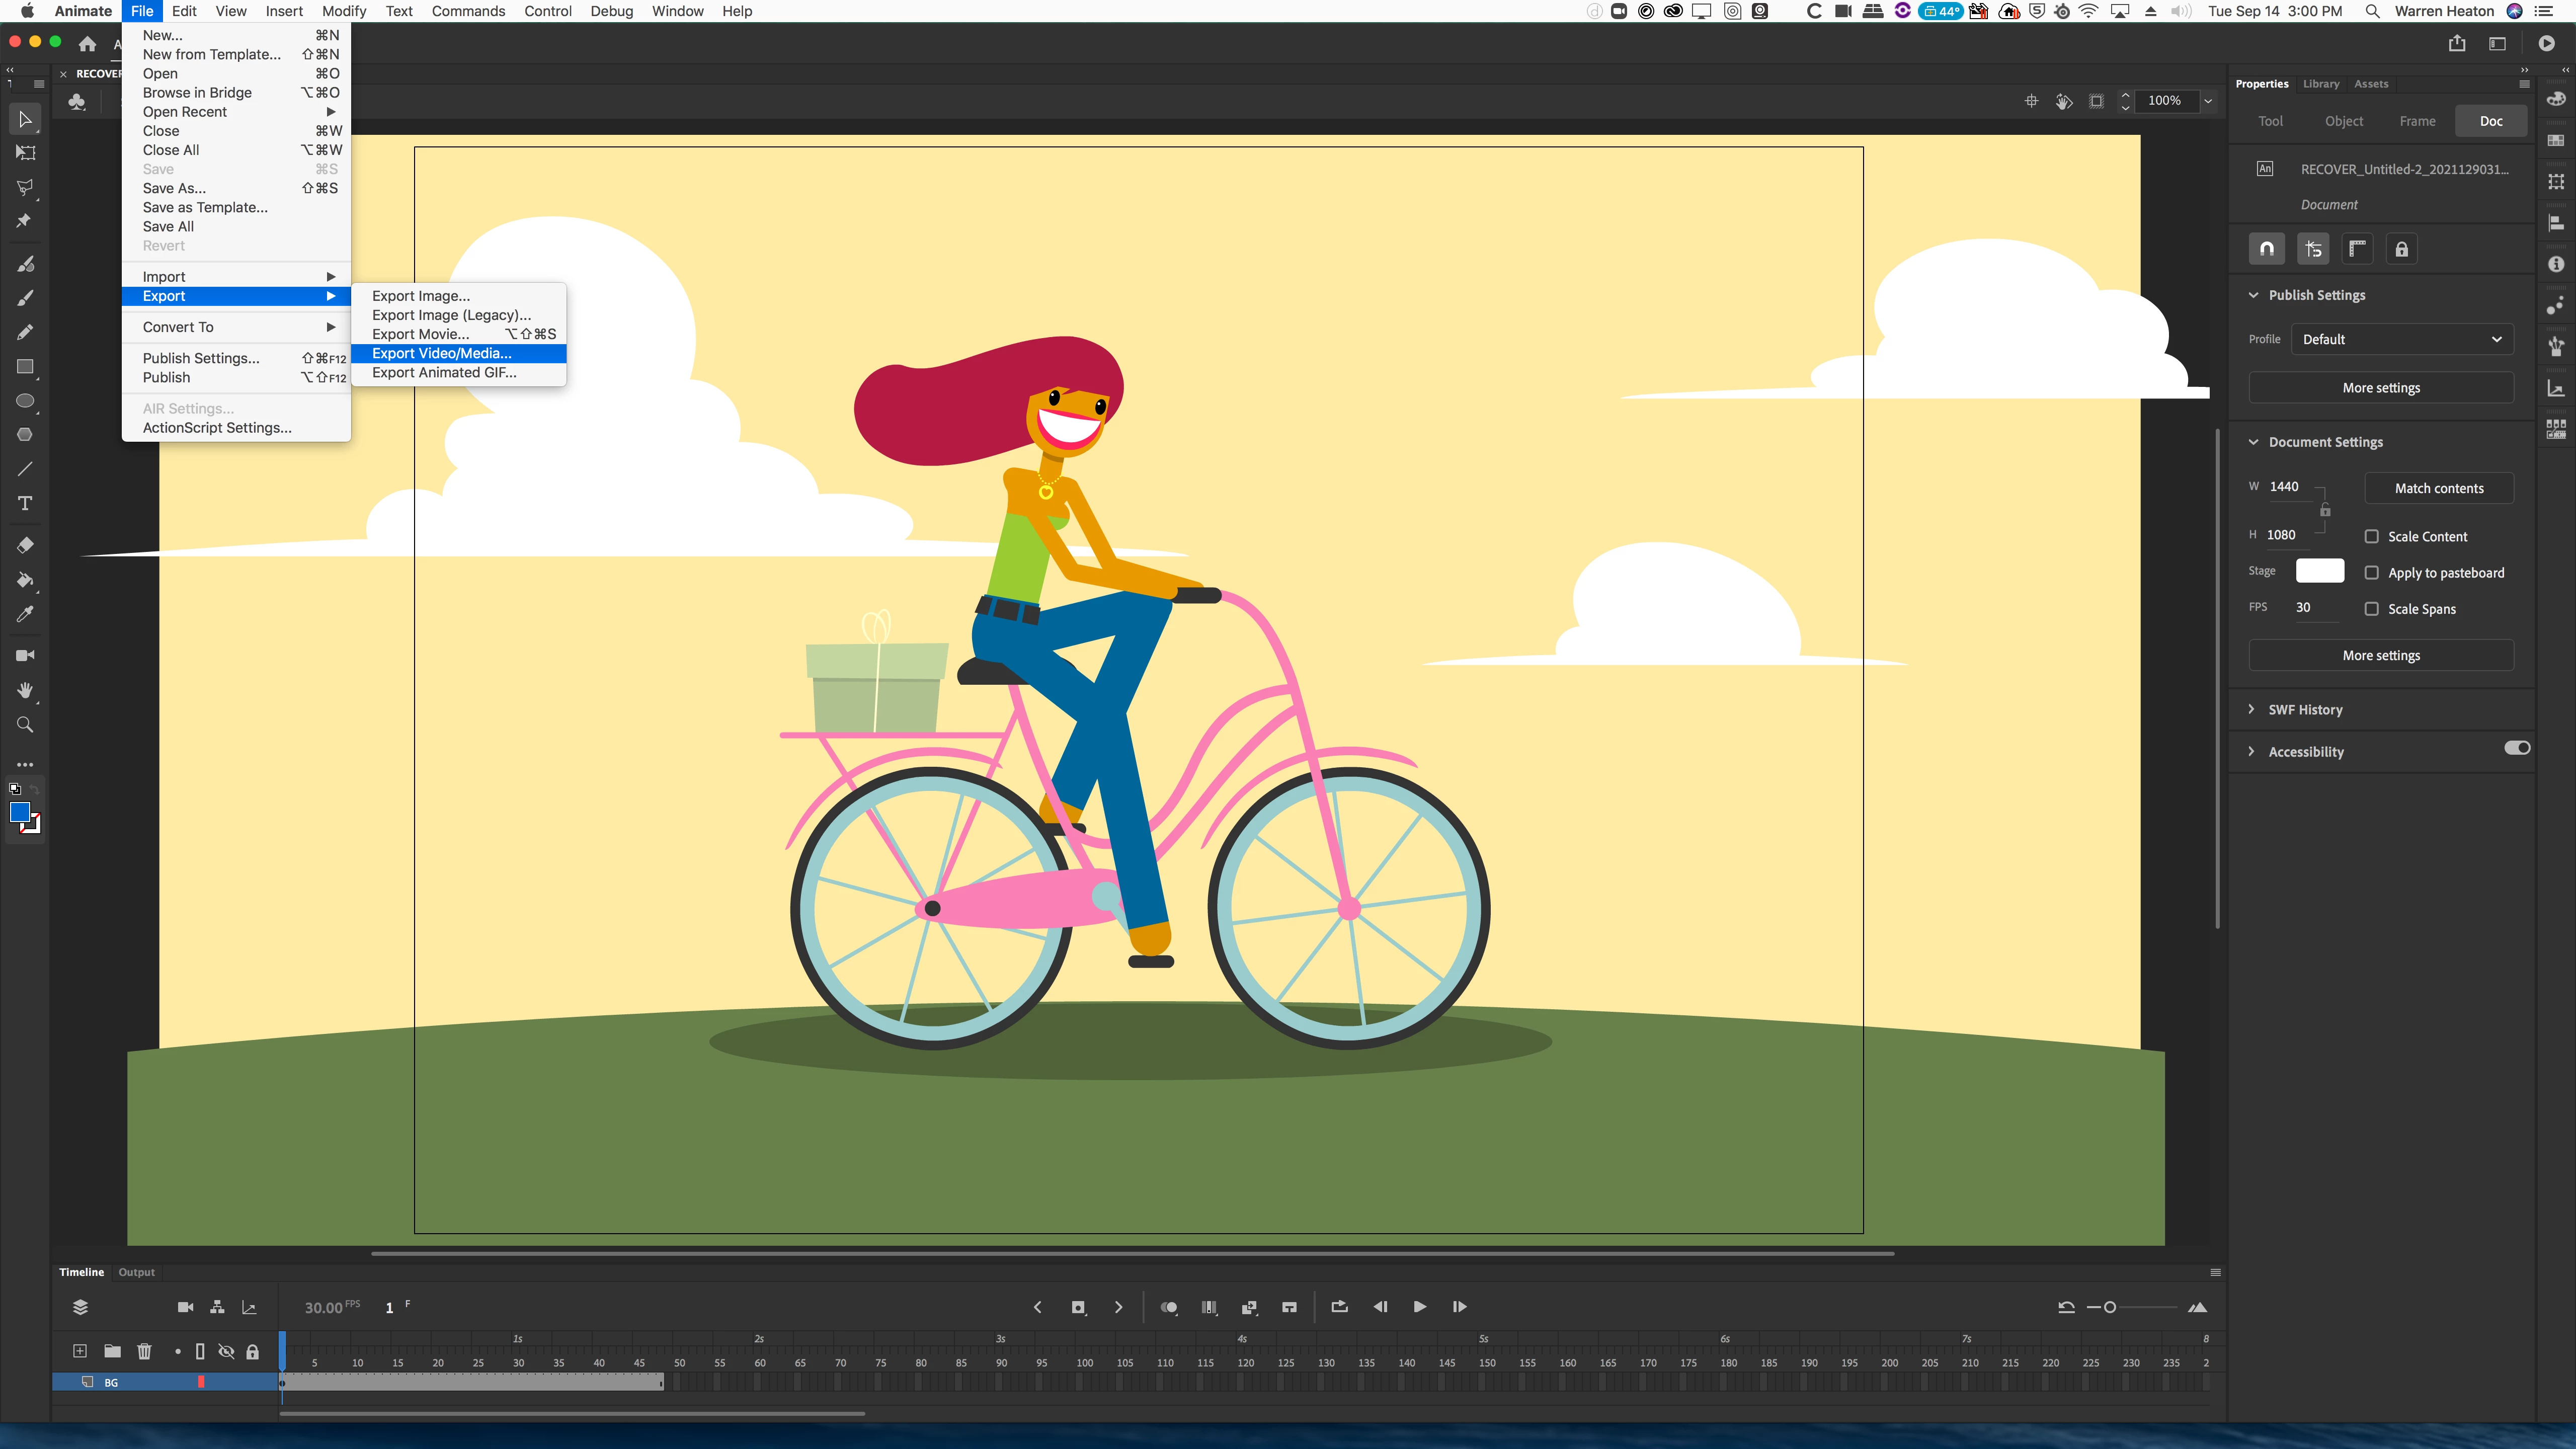Choose the Zoom magnifier tool
Screen dimensions: 2576x1449
[25, 725]
